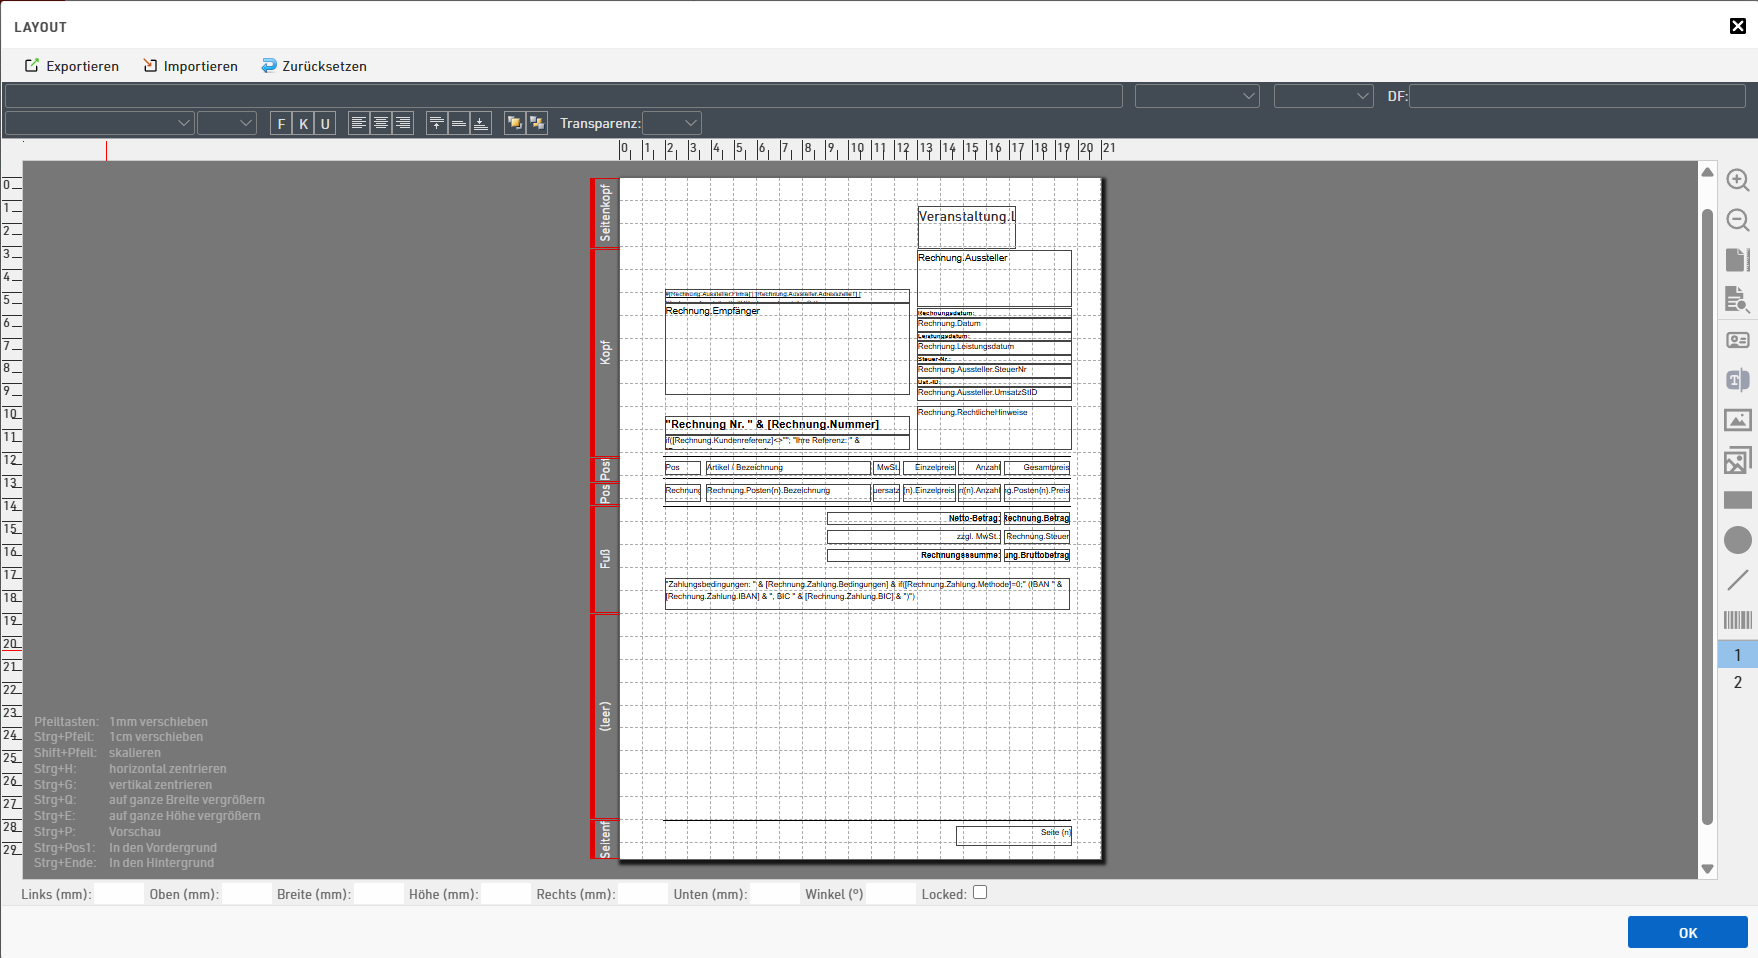Click the zoom in magnifier icon
The width and height of the screenshot is (1758, 958).
pyautogui.click(x=1738, y=180)
